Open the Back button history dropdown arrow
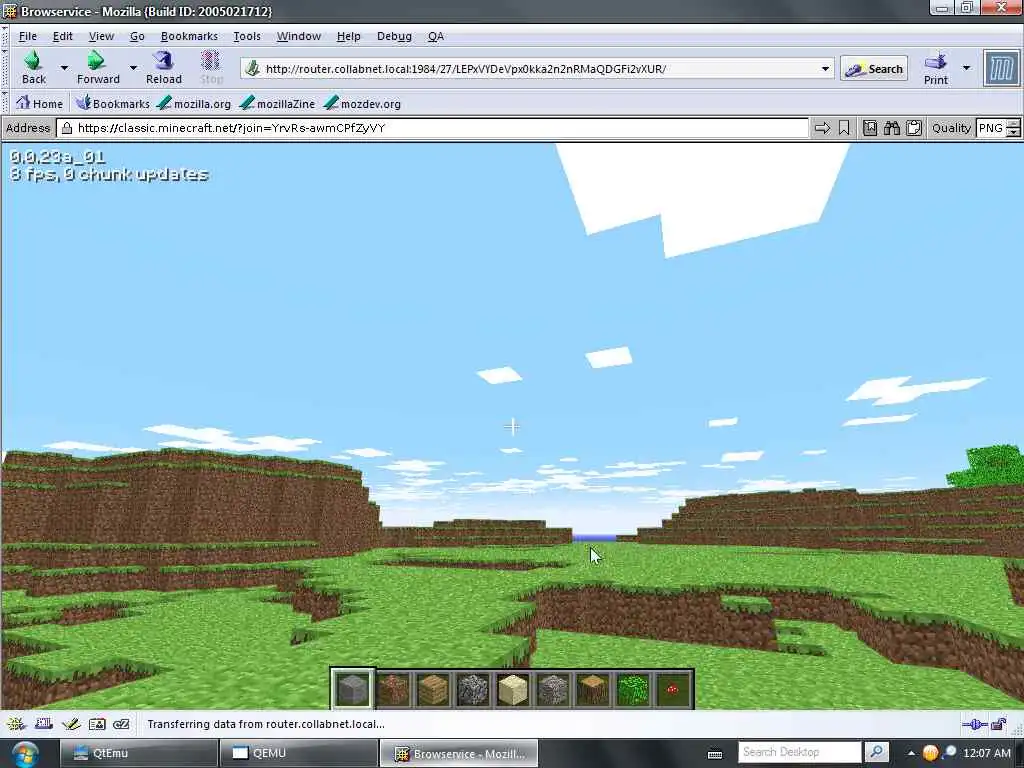The height and width of the screenshot is (768, 1024). (x=64, y=67)
